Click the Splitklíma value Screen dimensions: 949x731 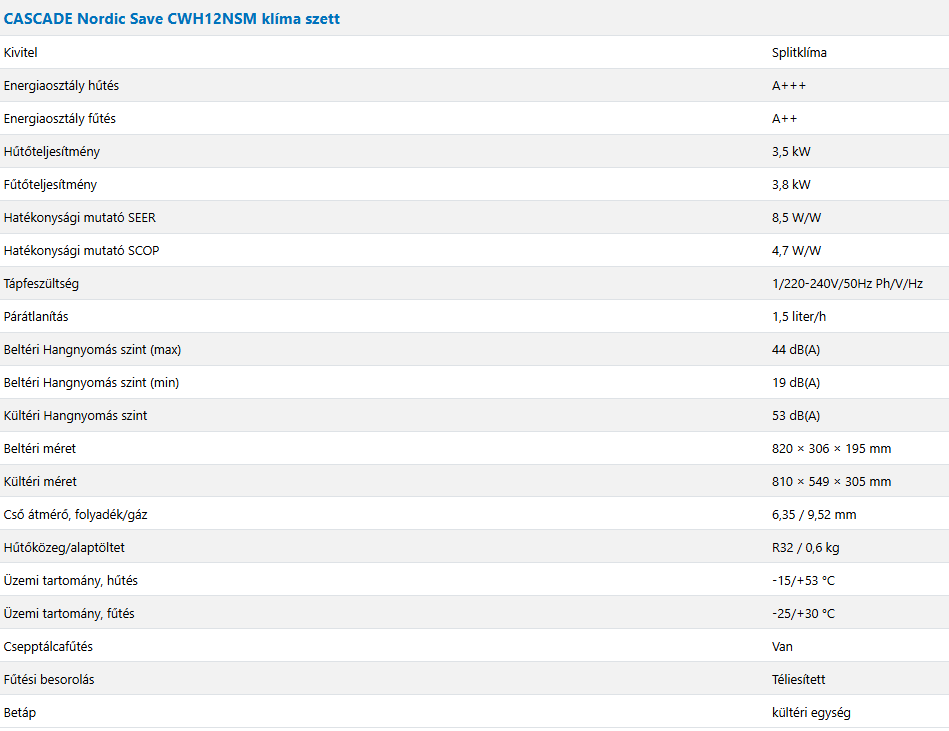[799, 53]
